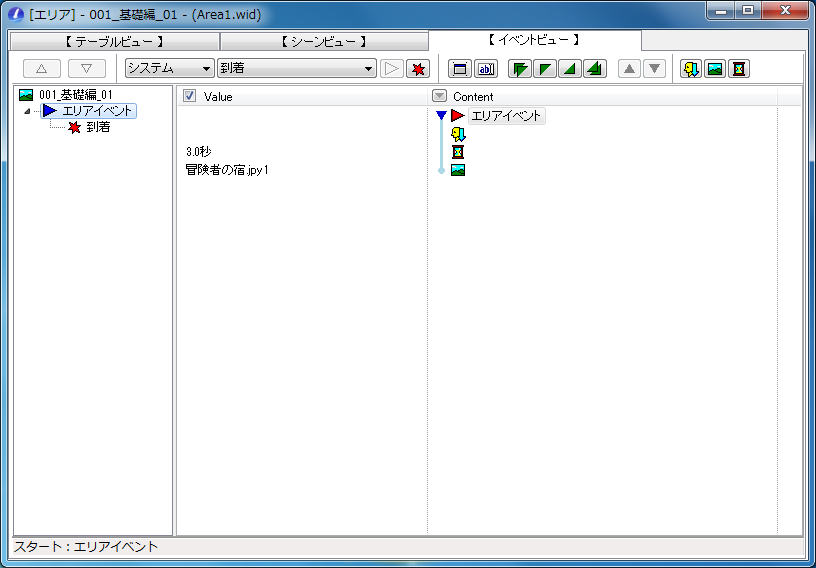816x568 pixels.
Task: Click the outlined down-triangle button at left
Action: click(x=87, y=69)
